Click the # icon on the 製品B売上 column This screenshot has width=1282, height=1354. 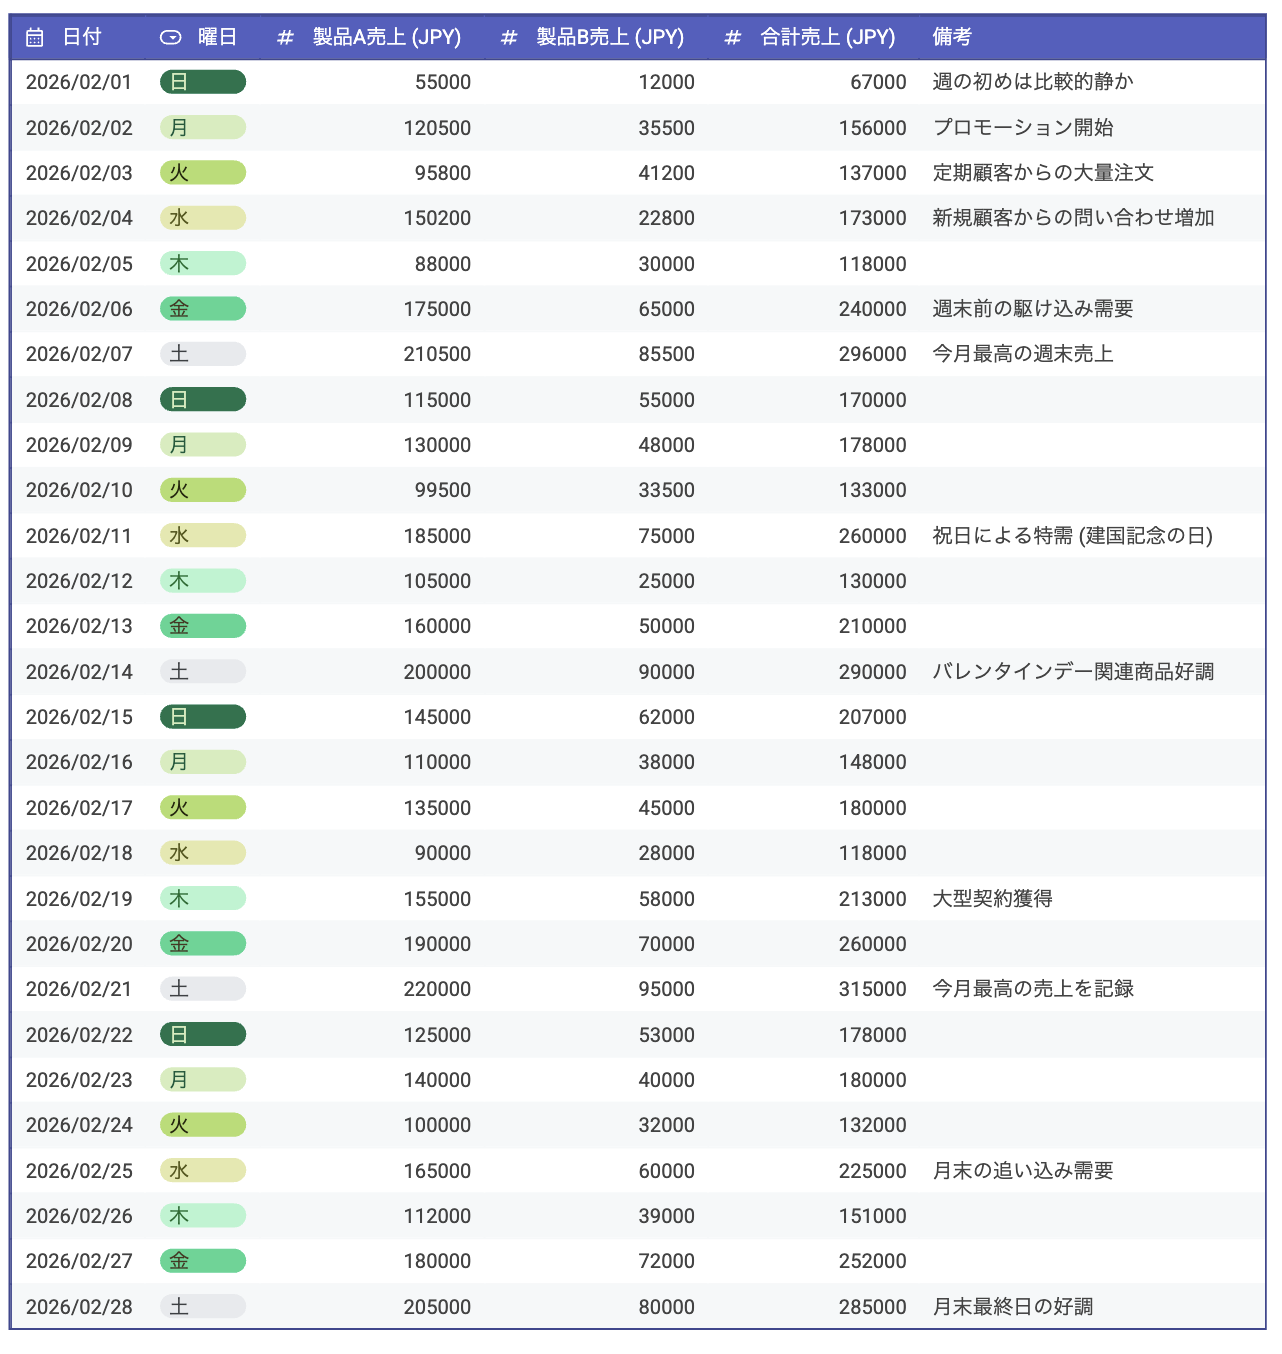(508, 37)
